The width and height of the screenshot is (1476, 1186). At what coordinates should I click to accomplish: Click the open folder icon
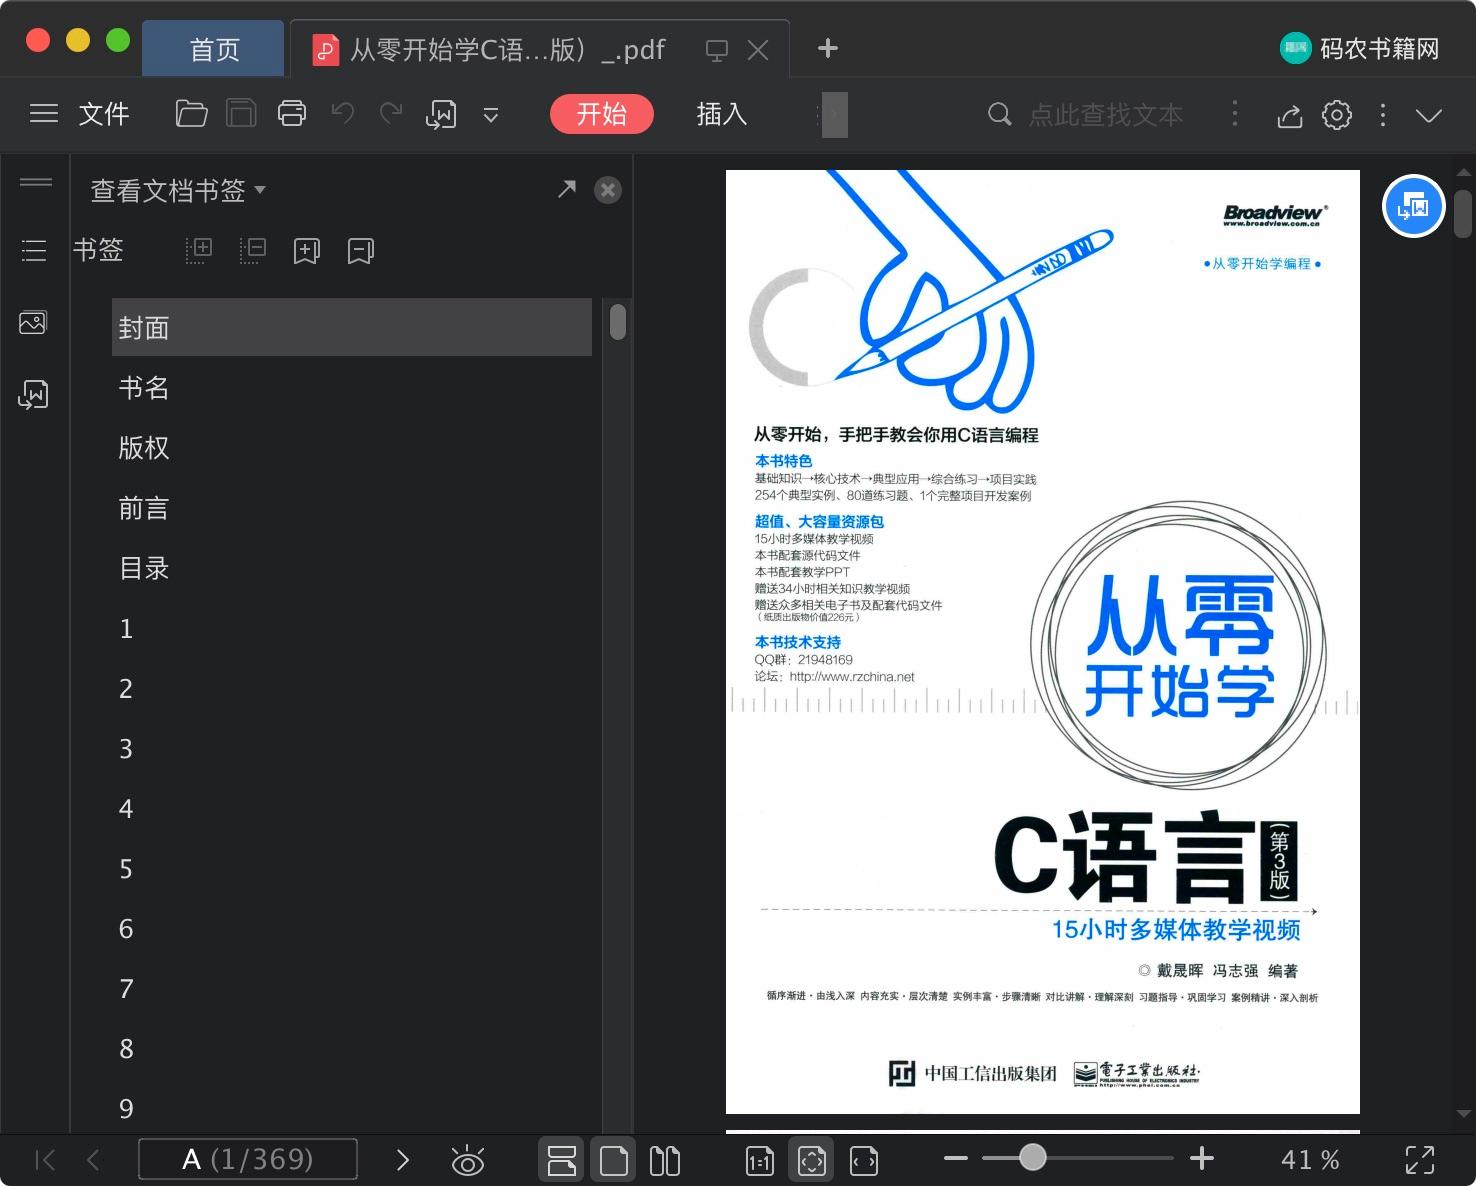tap(191, 114)
